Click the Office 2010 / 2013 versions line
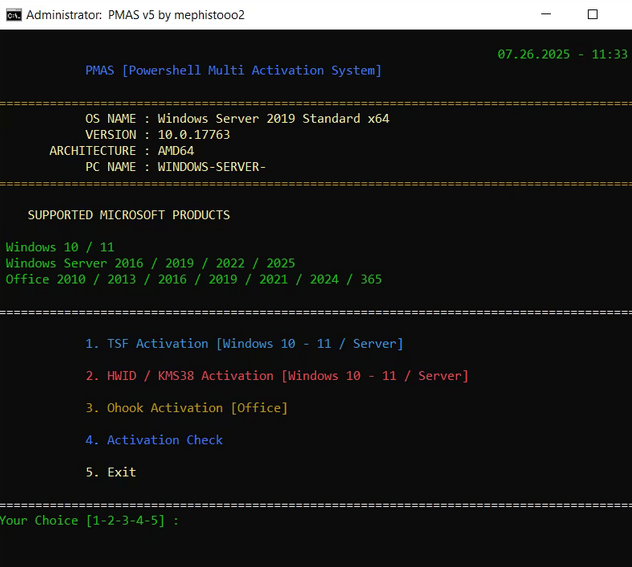Screen dimensions: 632x567 click(193, 279)
